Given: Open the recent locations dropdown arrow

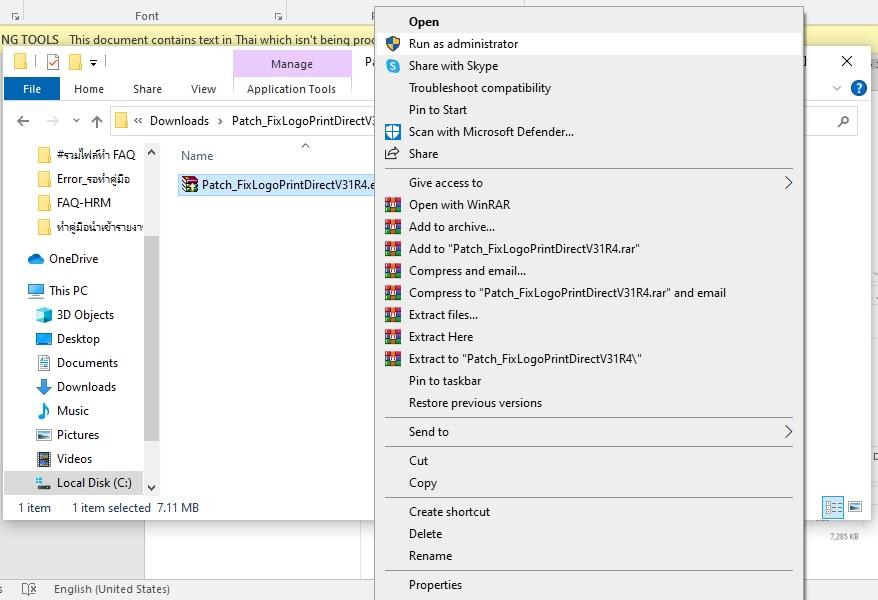Looking at the screenshot, I should click(x=76, y=121).
